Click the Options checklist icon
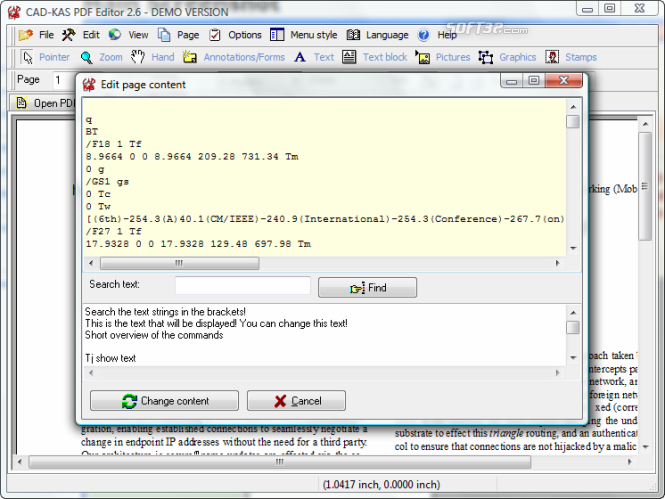Image resolution: width=665 pixels, height=499 pixels. pos(215,35)
